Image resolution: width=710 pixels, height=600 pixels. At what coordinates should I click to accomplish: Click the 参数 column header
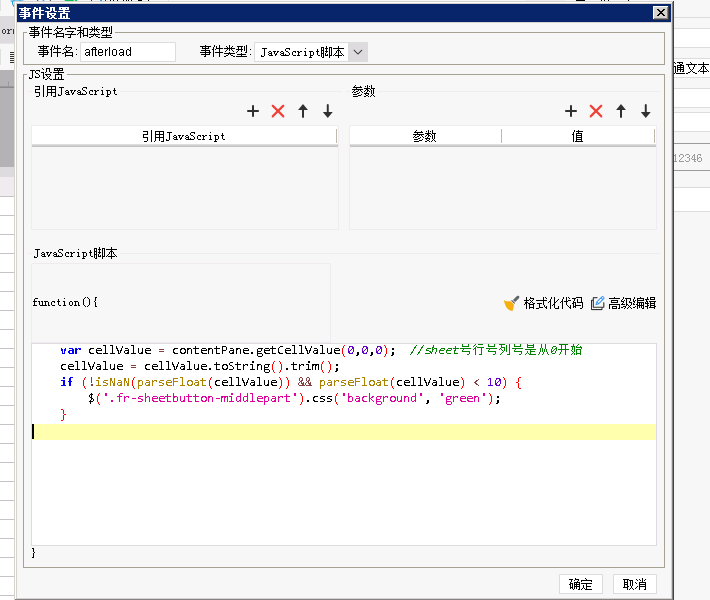(x=424, y=136)
